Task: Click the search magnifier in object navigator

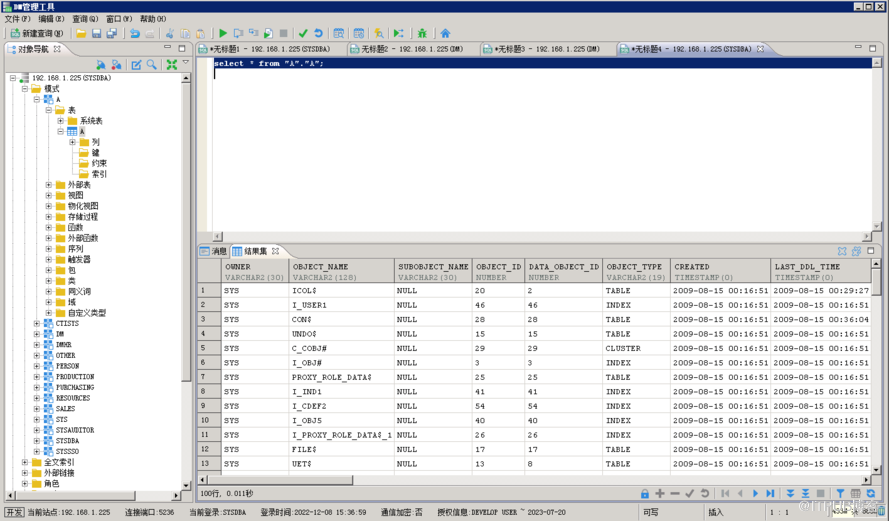Action: coord(152,65)
